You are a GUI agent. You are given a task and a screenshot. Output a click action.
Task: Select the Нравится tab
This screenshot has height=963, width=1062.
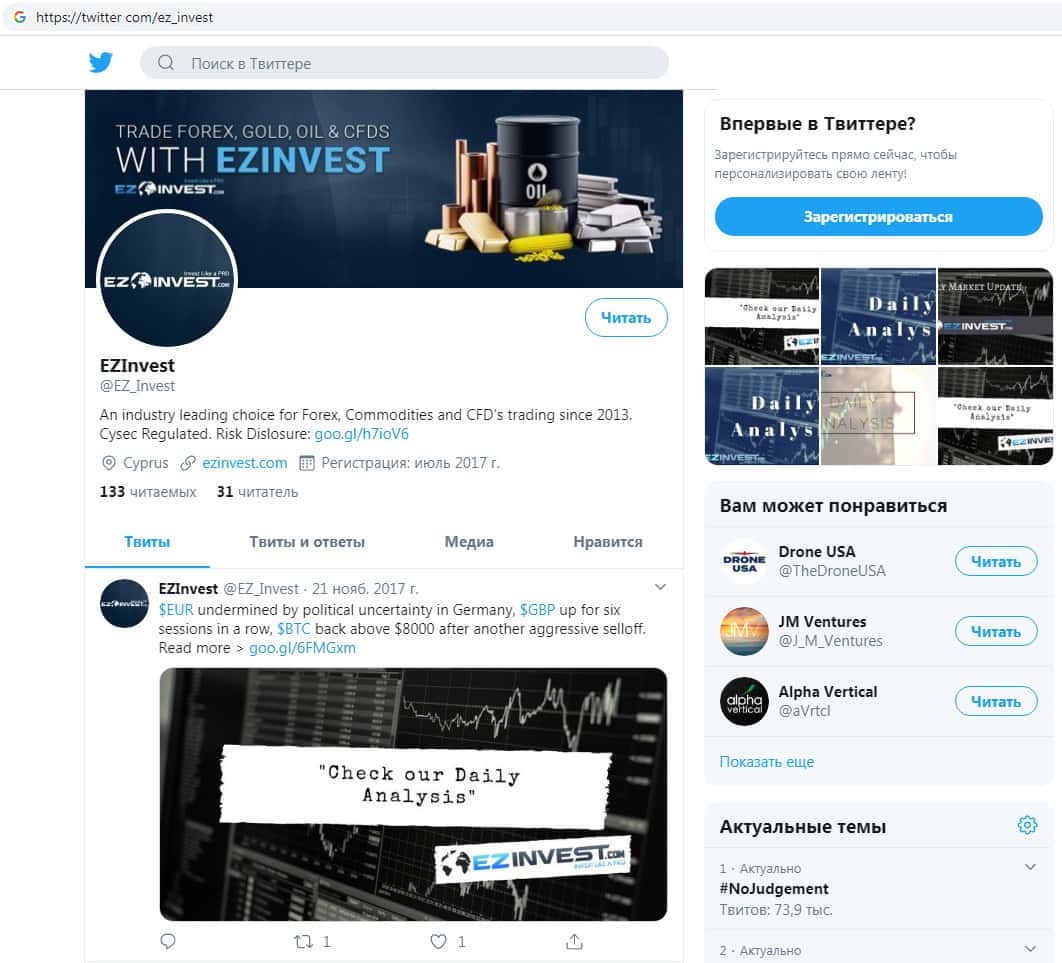pyautogui.click(x=608, y=542)
